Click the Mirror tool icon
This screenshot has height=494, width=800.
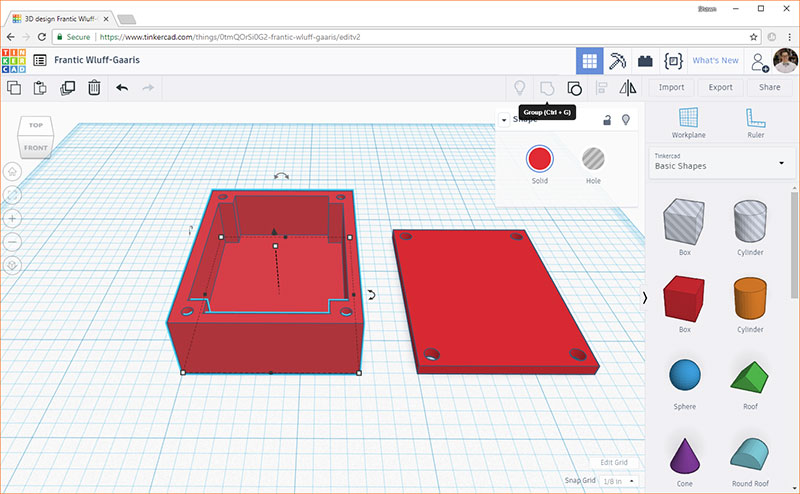click(628, 88)
